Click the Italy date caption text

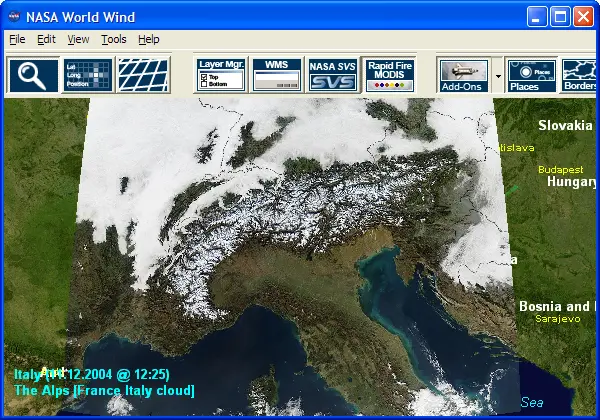click(x=92, y=374)
